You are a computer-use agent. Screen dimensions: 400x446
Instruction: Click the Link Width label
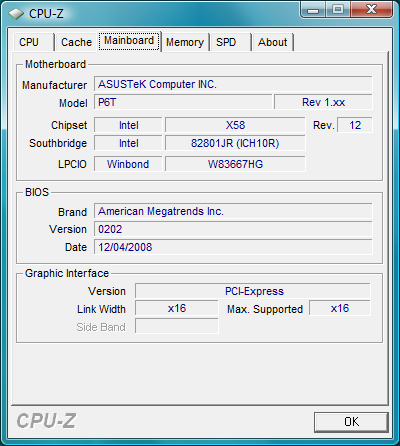click(101, 309)
